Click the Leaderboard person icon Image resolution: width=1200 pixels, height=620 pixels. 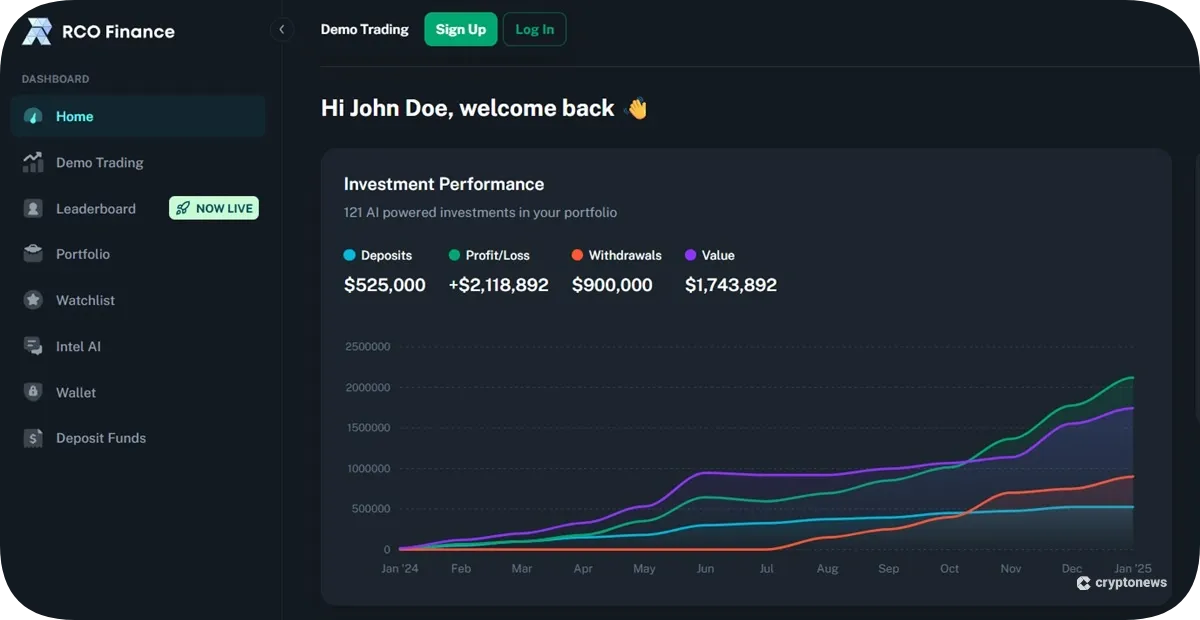33,209
